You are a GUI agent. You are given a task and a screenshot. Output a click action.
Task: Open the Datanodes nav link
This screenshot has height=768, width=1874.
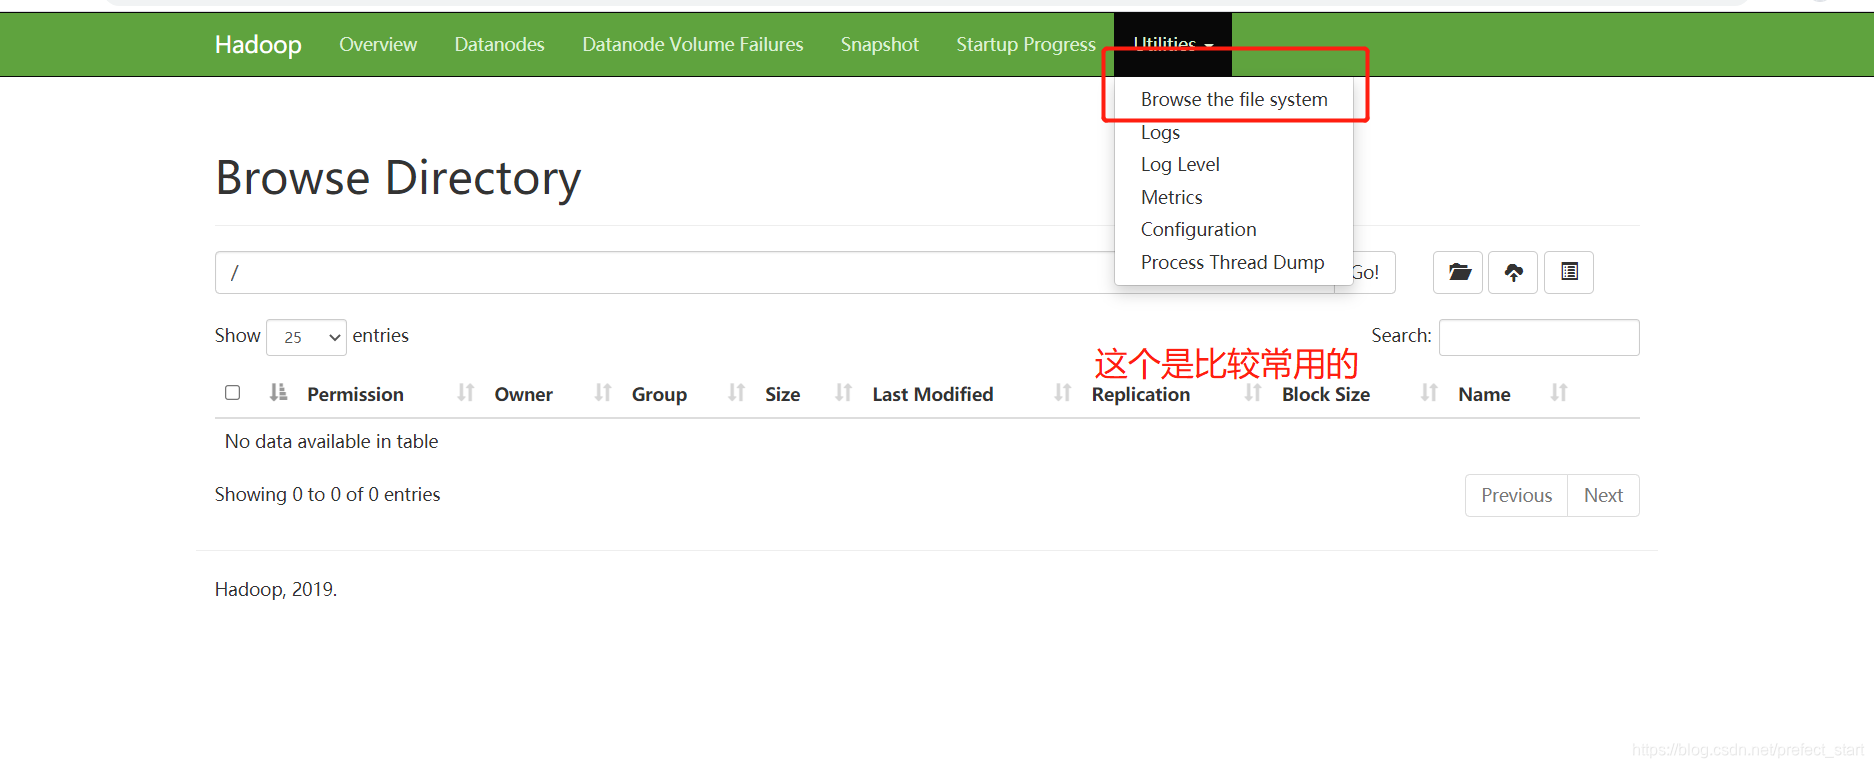[x=499, y=44]
